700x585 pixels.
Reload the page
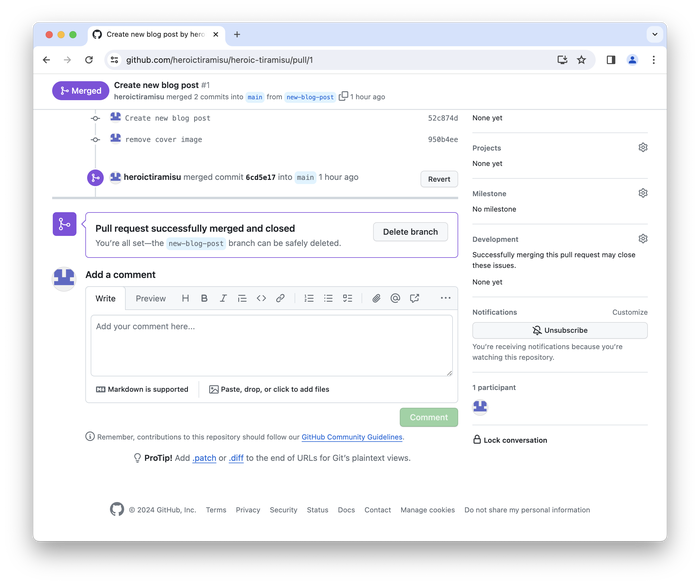tap(89, 60)
